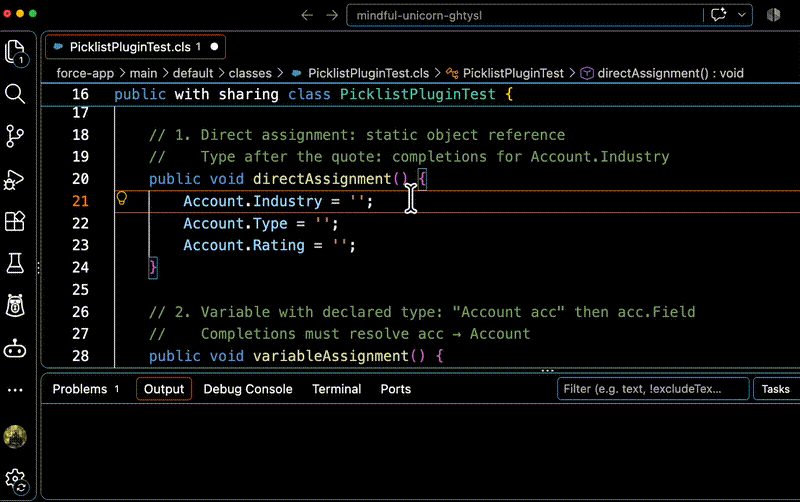Click classes in the breadcrumb
Viewport: 800px width, 502px height.
250,73
